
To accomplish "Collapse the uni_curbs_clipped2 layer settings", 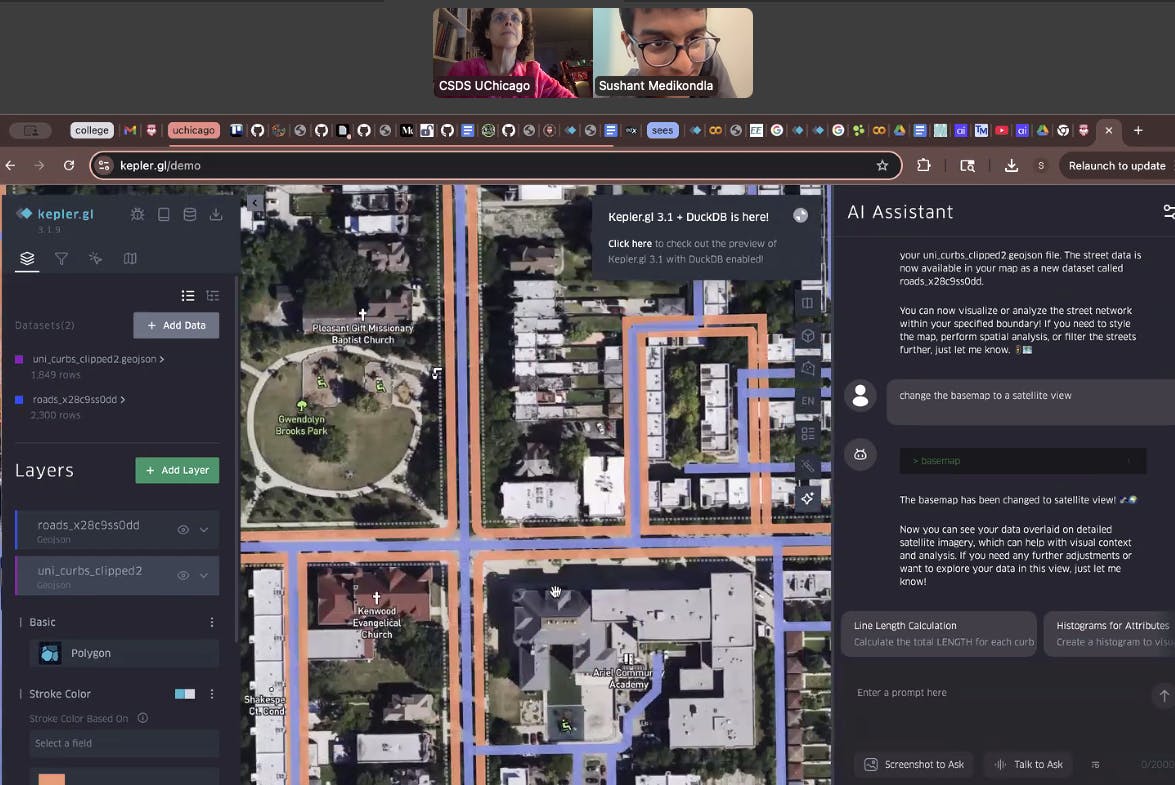I will [x=204, y=575].
